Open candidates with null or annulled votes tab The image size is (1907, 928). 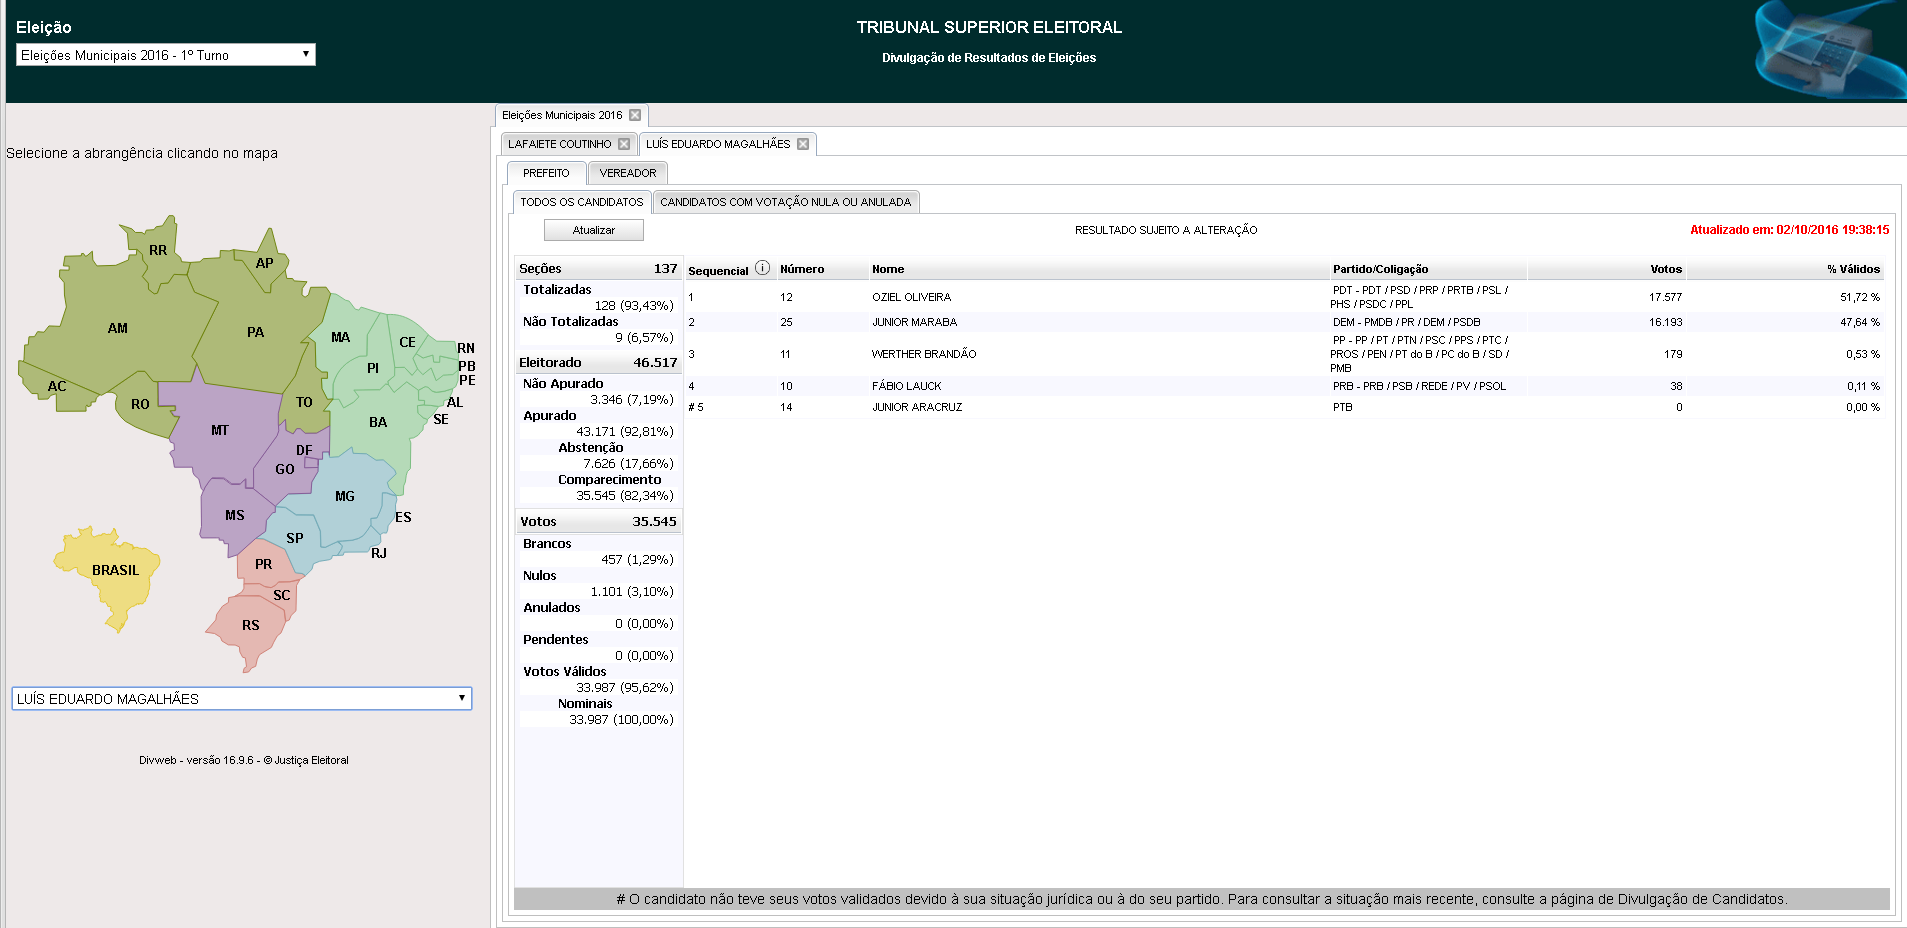[785, 202]
